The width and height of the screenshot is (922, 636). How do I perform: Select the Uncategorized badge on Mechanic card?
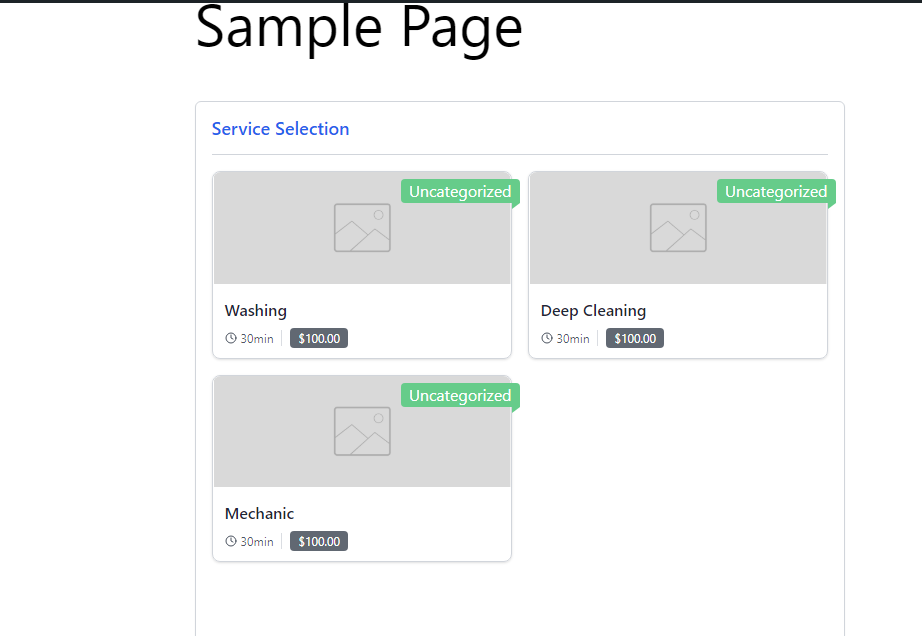coord(460,396)
